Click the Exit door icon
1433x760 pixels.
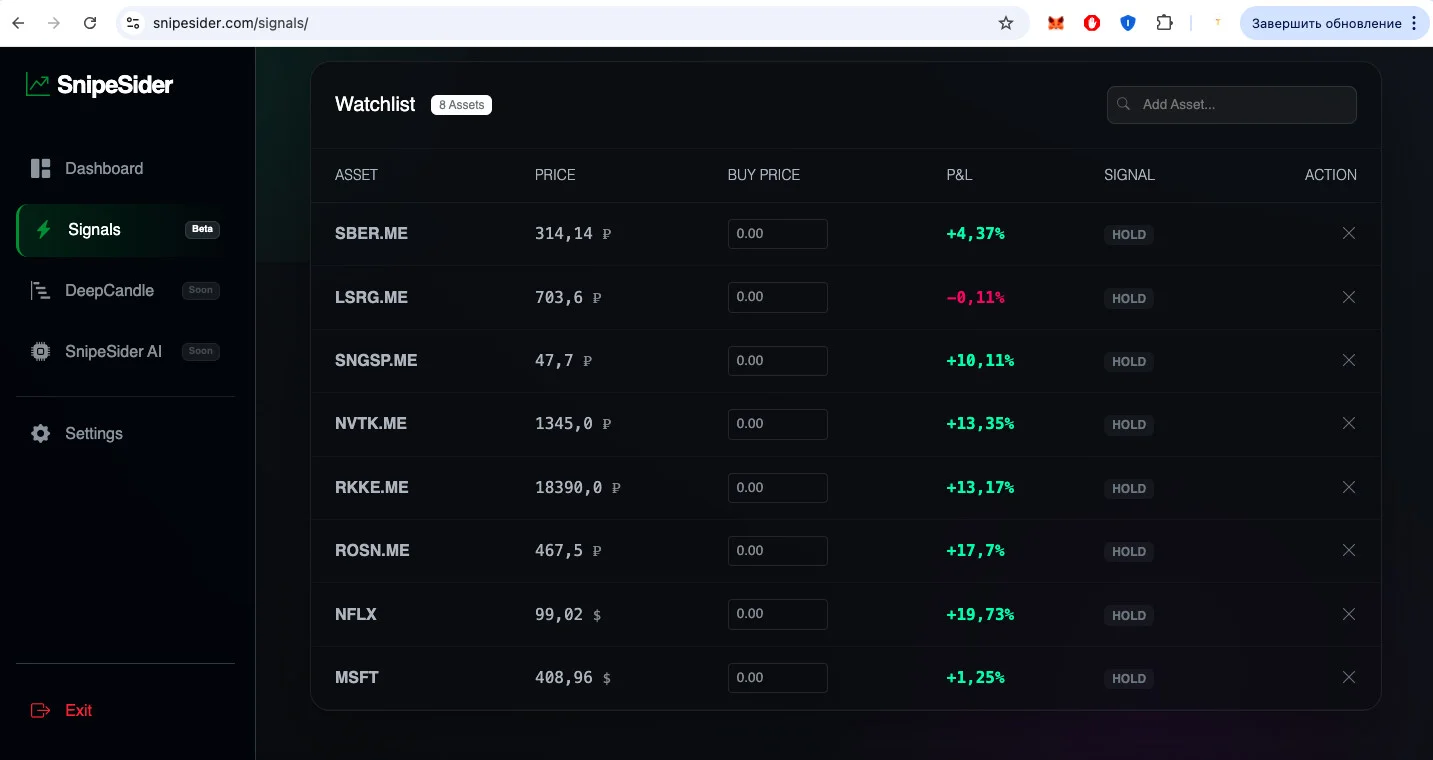click(41, 710)
